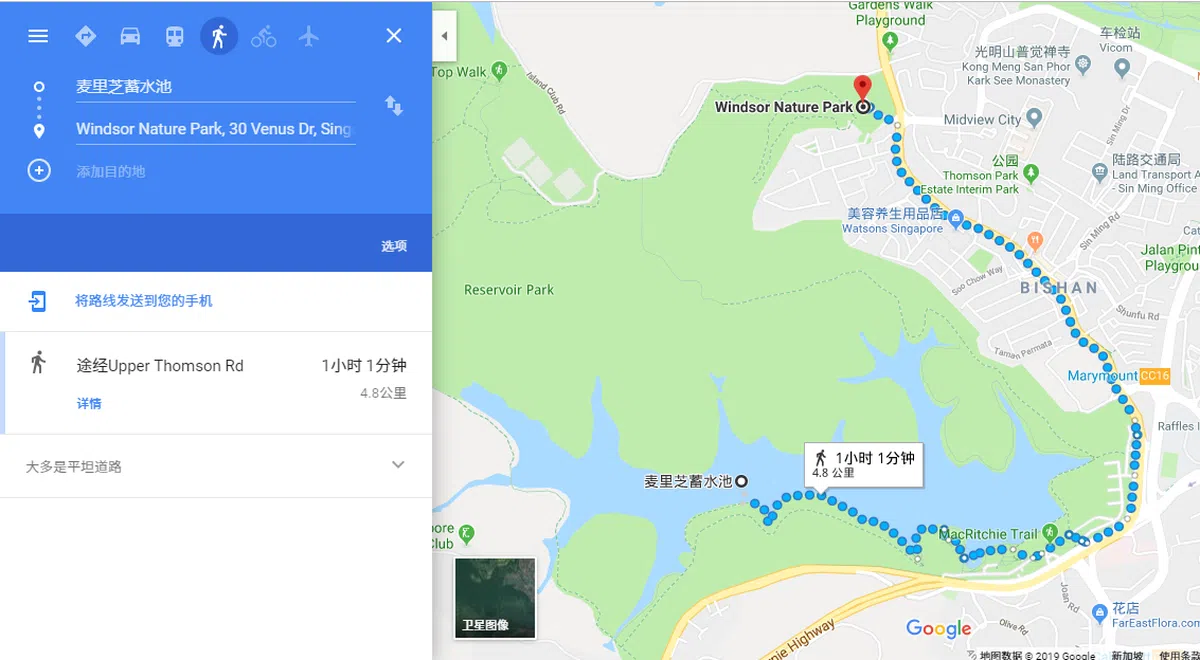Swap start point and destination
Screen dimensions: 1200x660
pyautogui.click(x=394, y=106)
